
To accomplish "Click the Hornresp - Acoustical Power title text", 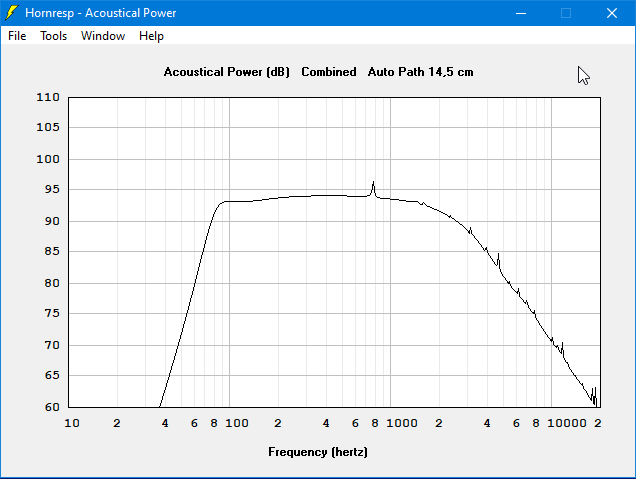I will click(101, 13).
